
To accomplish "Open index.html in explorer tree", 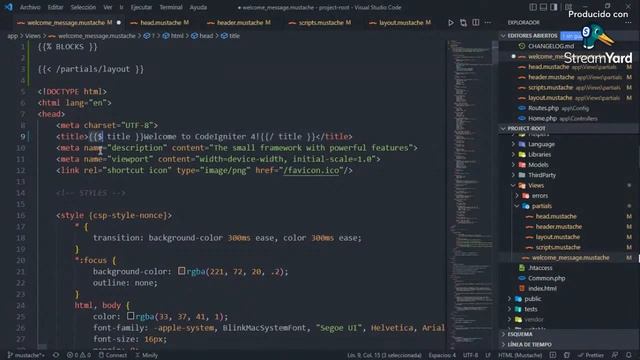I will click(542, 289).
